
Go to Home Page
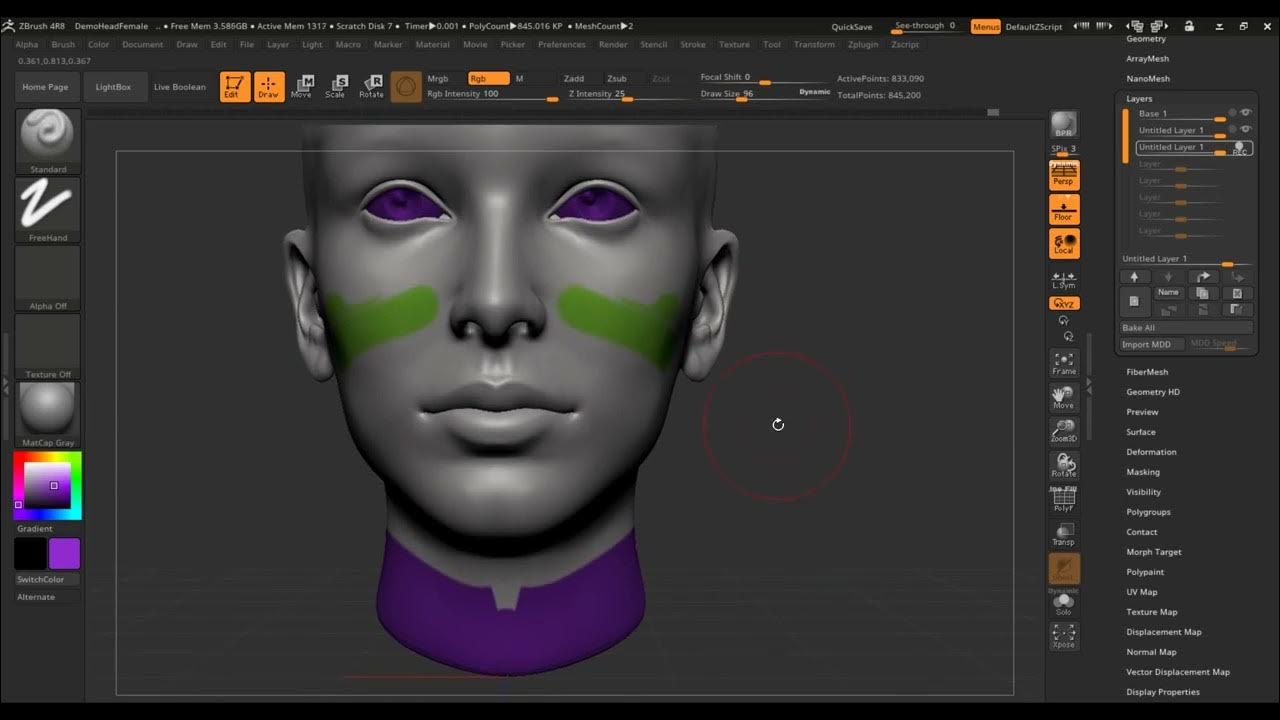[46, 87]
